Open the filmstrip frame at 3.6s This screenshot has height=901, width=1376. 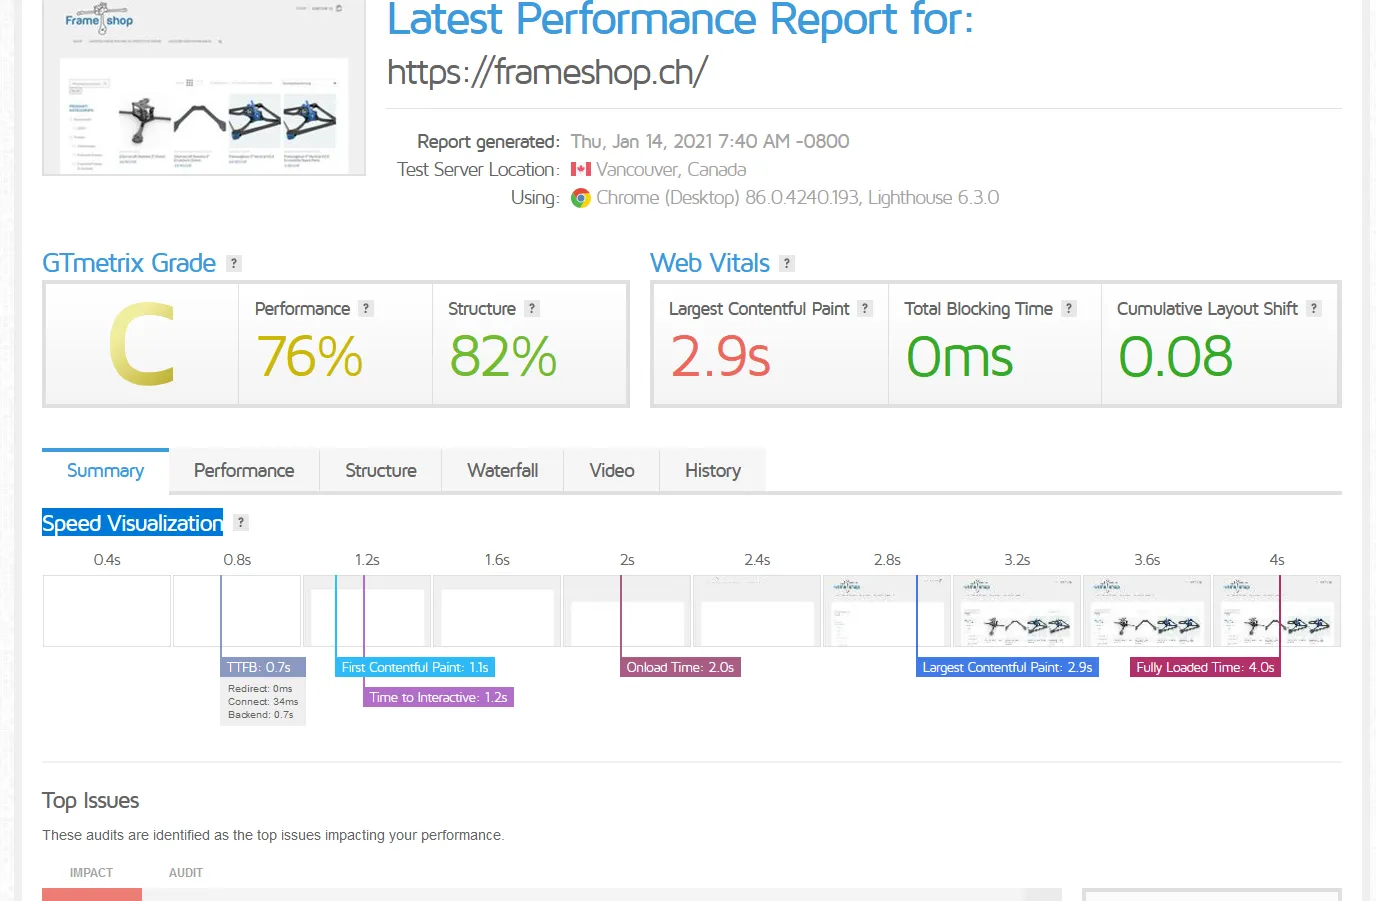click(1147, 611)
